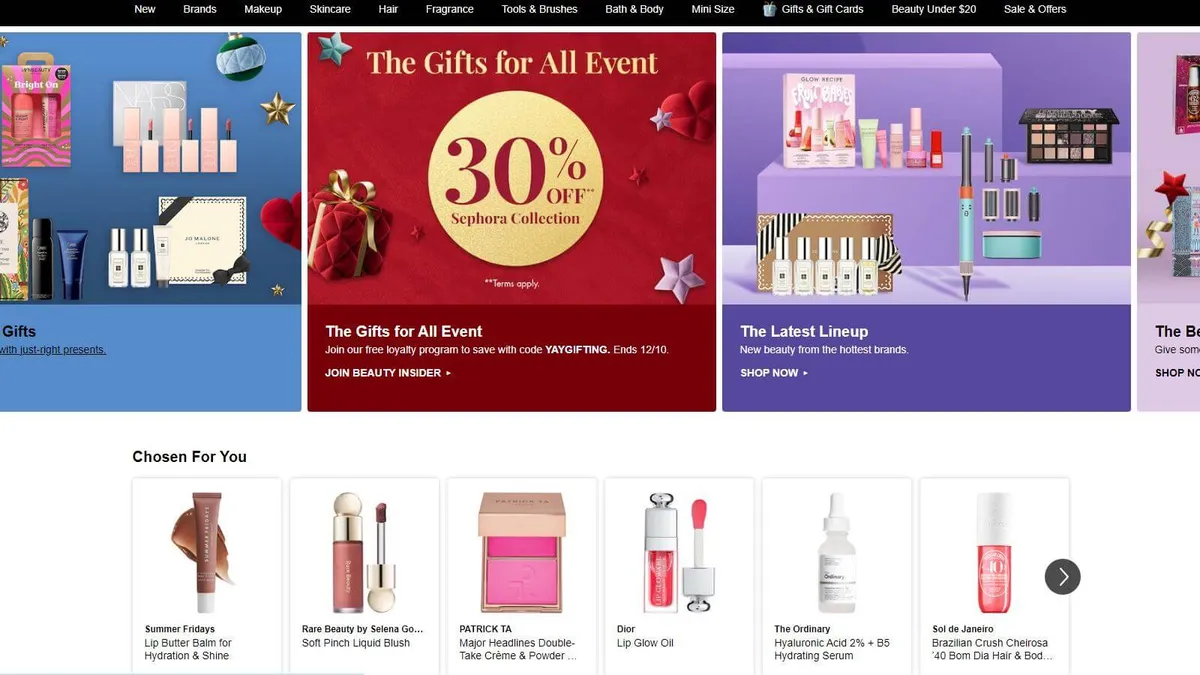Open the Brands menu
The width and height of the screenshot is (1200, 675).
tap(200, 9)
